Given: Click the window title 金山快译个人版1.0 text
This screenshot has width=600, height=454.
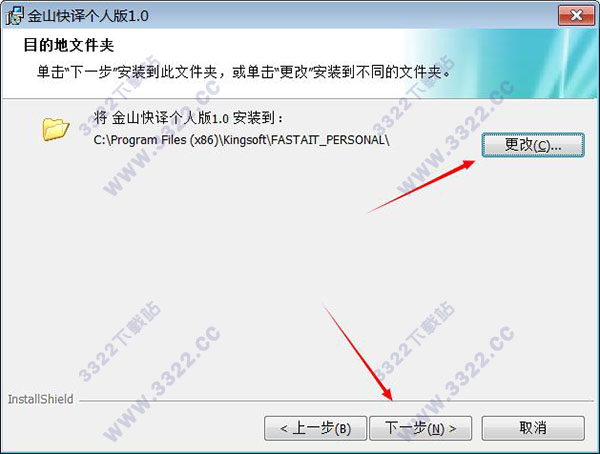Looking at the screenshot, I should click(88, 16).
